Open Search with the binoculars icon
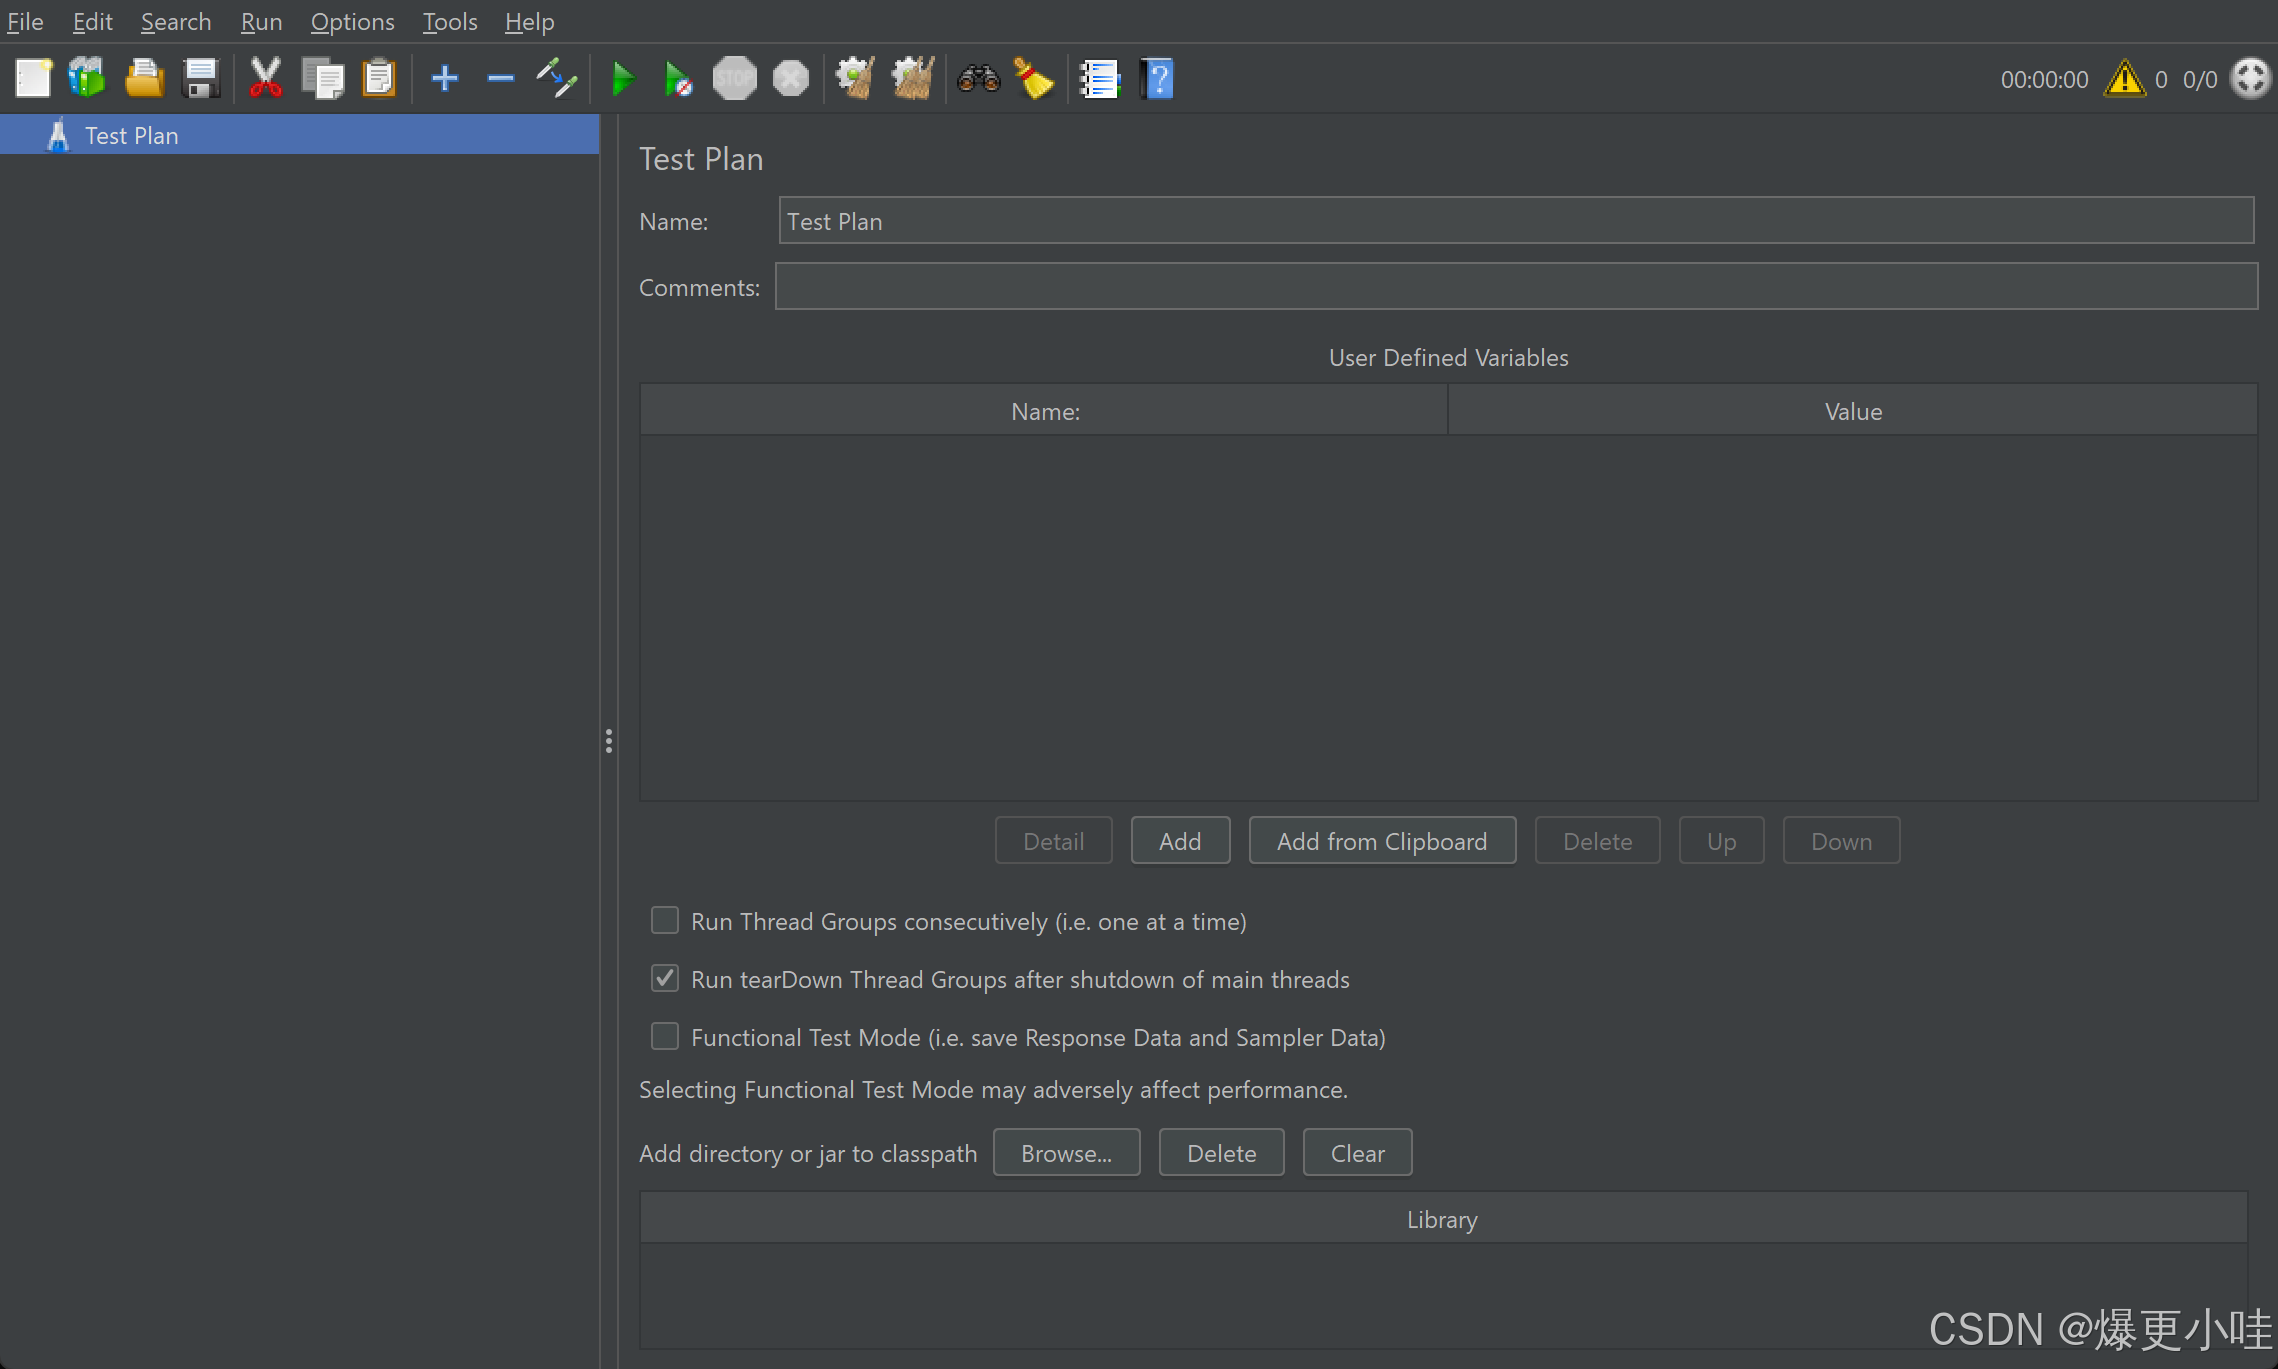Screen dimensions: 2278x1369 (978, 78)
